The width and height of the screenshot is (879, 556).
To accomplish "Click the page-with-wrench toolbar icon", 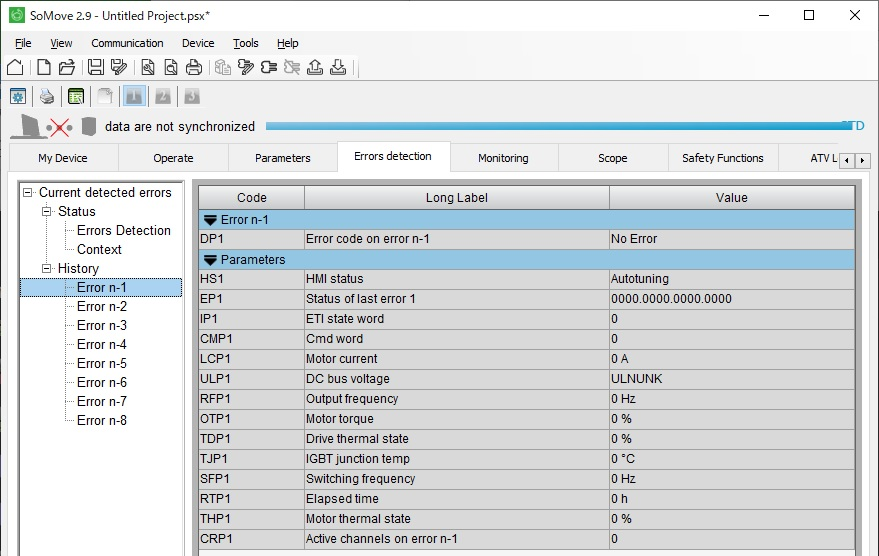I will 147,67.
